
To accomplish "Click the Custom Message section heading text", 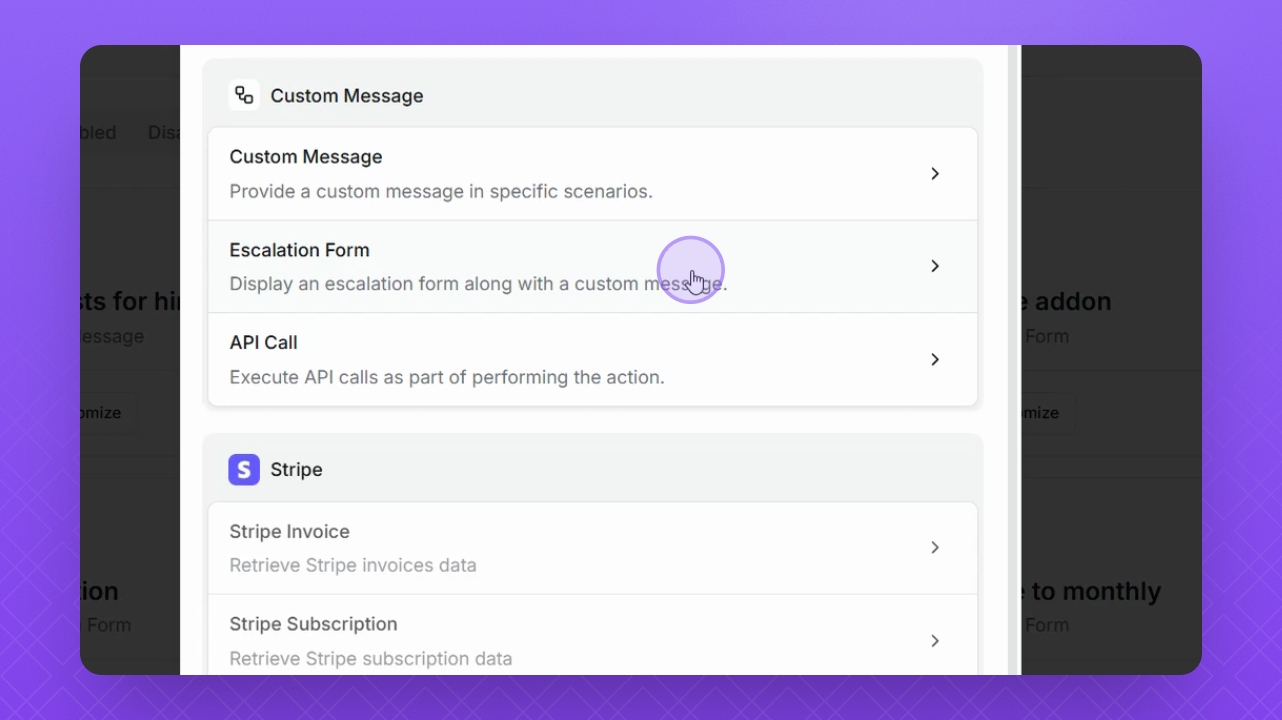I will pos(347,96).
